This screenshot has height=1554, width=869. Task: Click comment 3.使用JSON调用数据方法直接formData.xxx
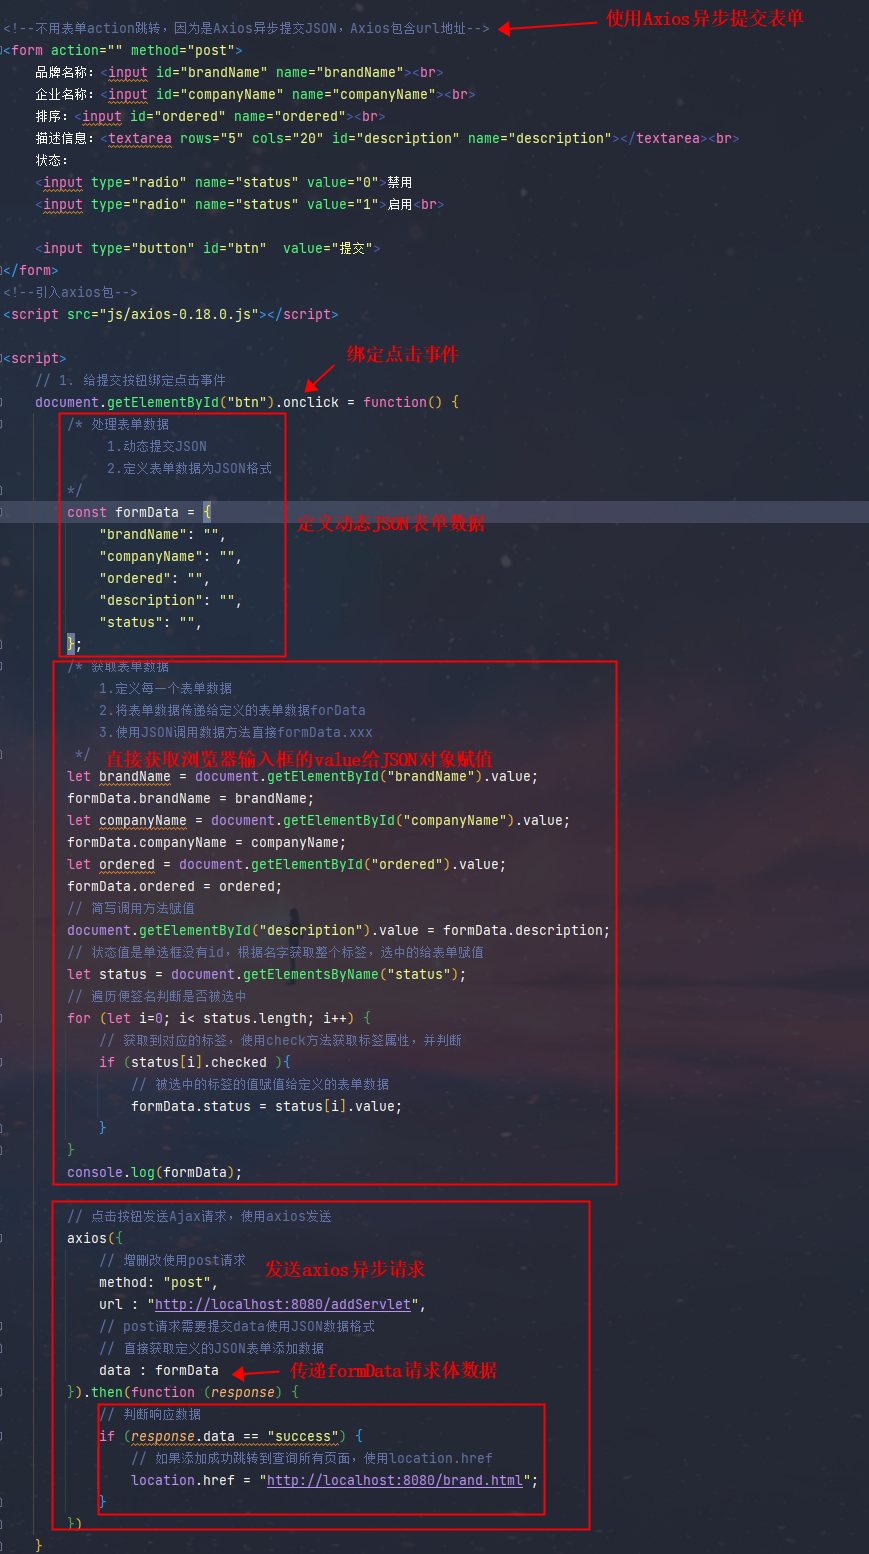(x=235, y=732)
